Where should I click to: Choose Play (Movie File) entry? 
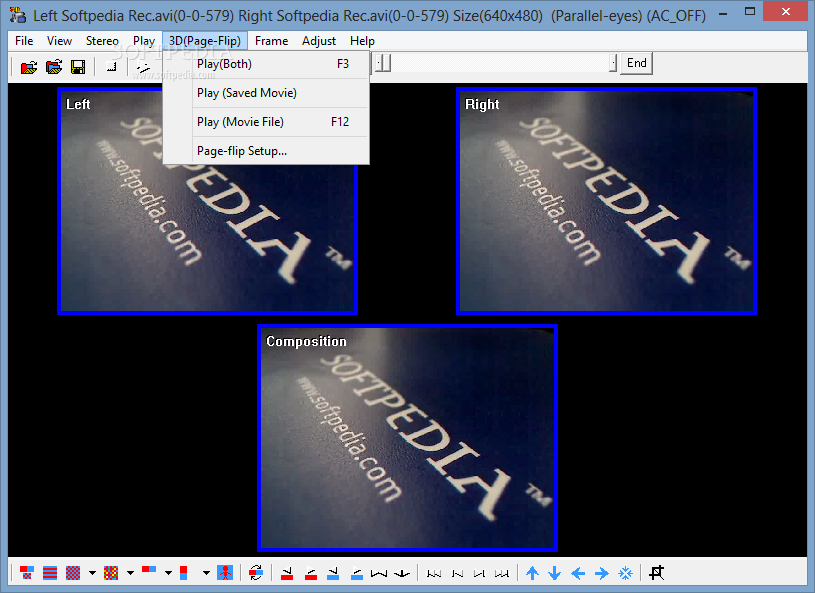266,122
